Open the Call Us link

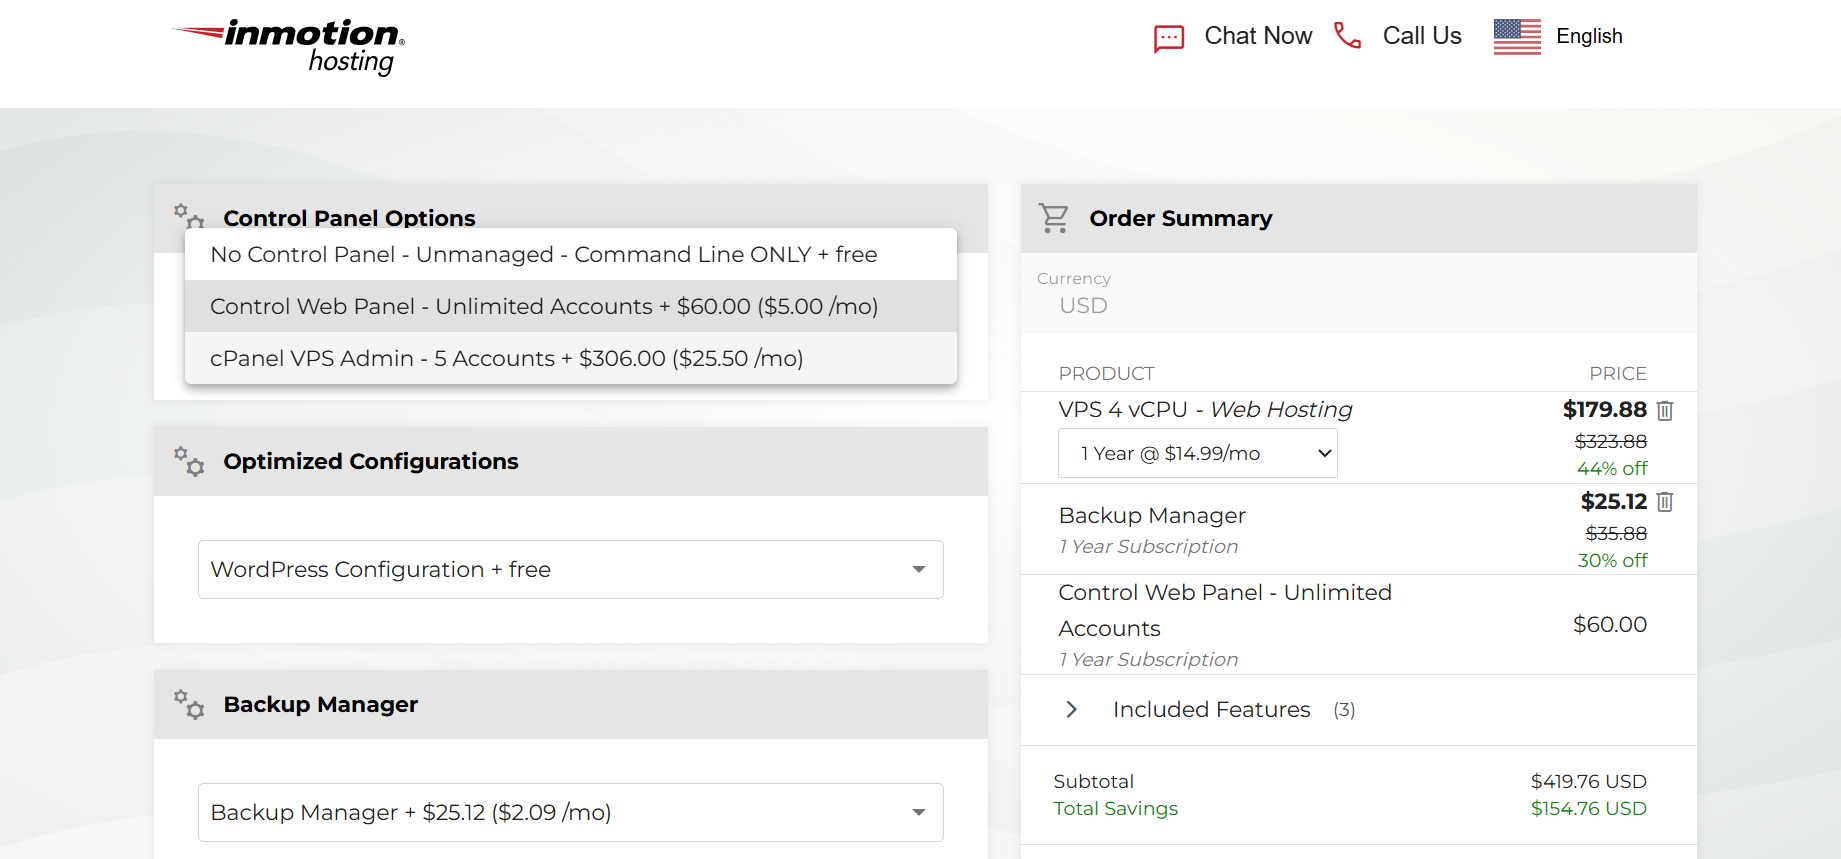pyautogui.click(x=1422, y=36)
